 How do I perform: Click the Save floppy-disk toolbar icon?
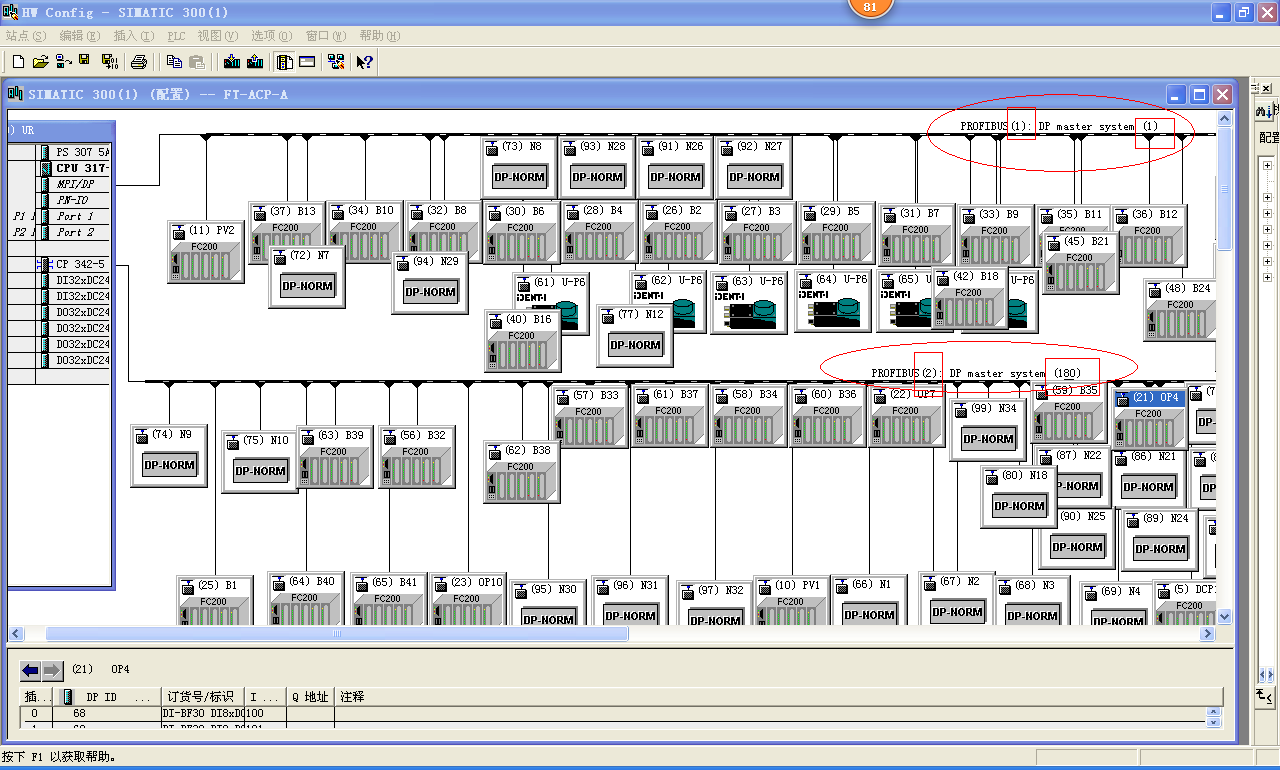(x=85, y=62)
